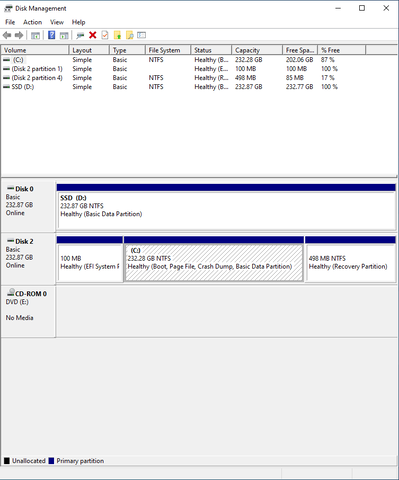This screenshot has height=480, width=399.
Task: Open the View menu
Action: [57, 22]
